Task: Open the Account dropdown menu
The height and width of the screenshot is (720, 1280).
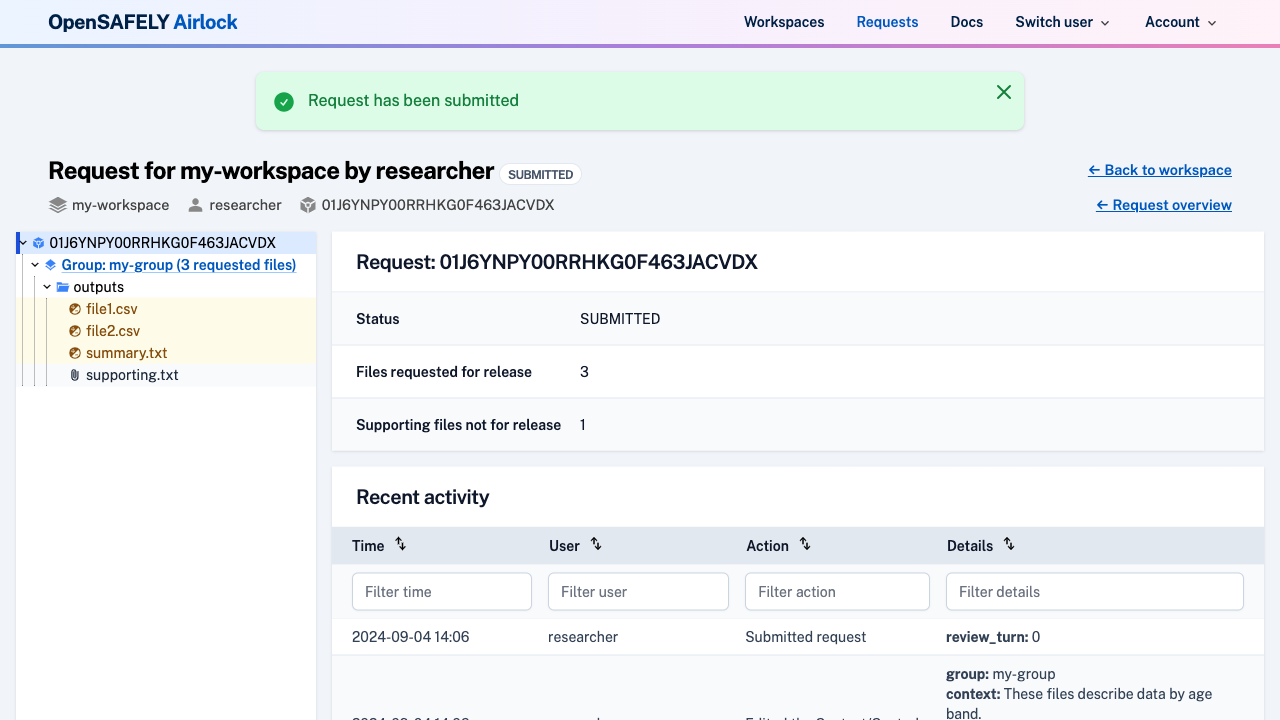Action: click(1180, 22)
